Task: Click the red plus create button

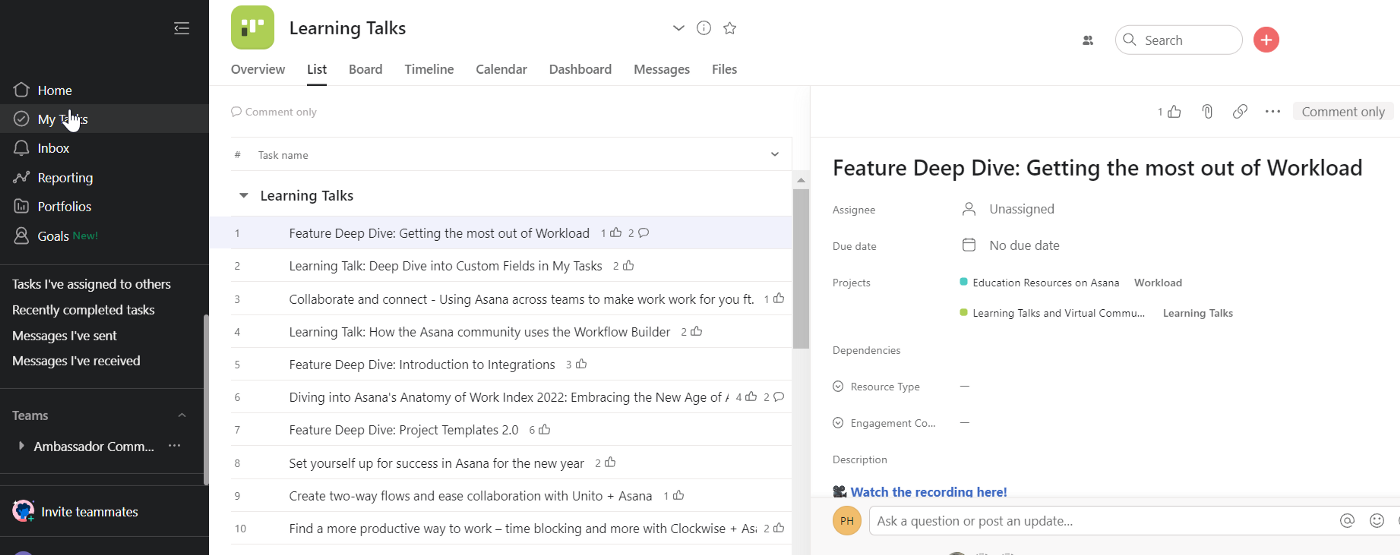Action: tap(1266, 40)
